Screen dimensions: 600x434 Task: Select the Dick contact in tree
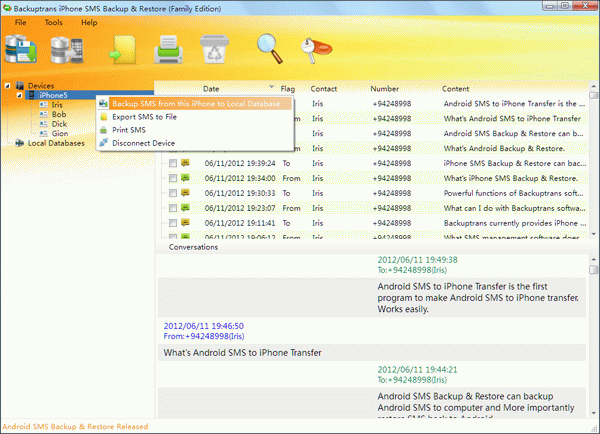[x=59, y=124]
